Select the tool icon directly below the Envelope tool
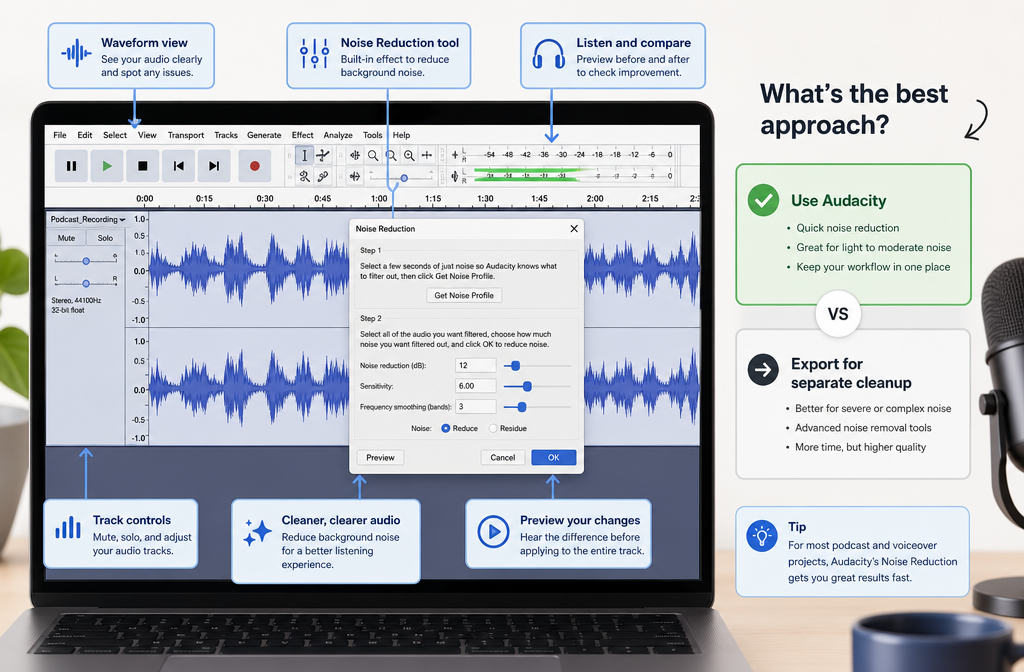1024x672 pixels. coord(323,176)
